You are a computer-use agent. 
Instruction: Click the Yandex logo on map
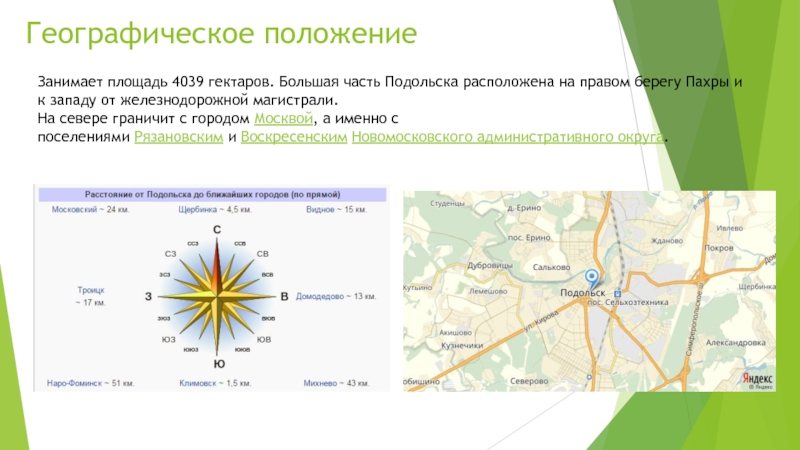click(x=757, y=378)
